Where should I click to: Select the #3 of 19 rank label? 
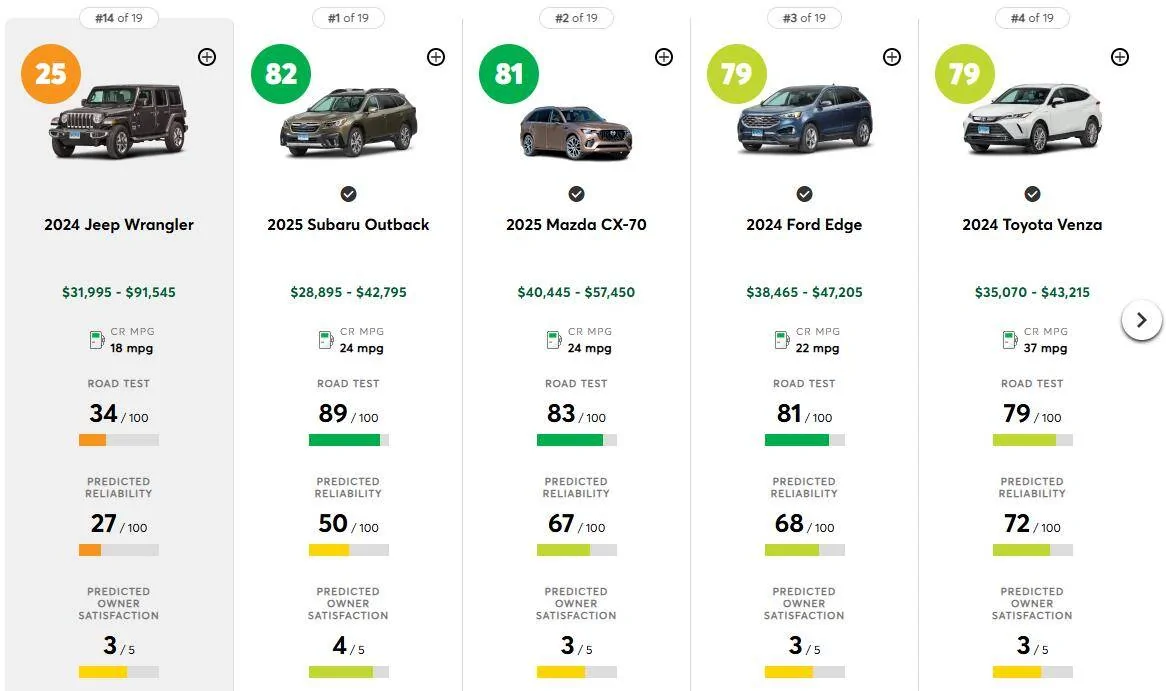click(x=805, y=18)
